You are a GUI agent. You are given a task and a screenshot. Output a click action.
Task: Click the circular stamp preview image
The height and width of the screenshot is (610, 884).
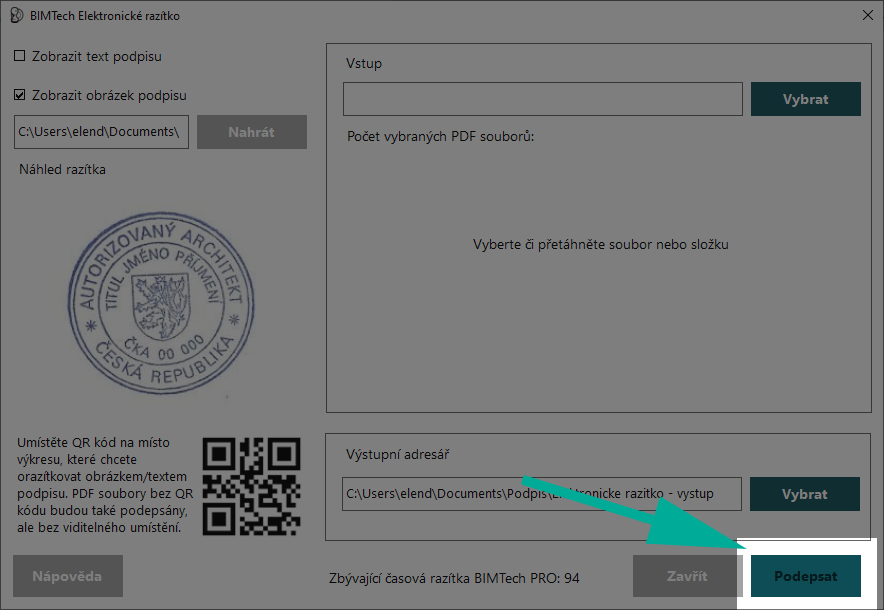click(x=160, y=300)
